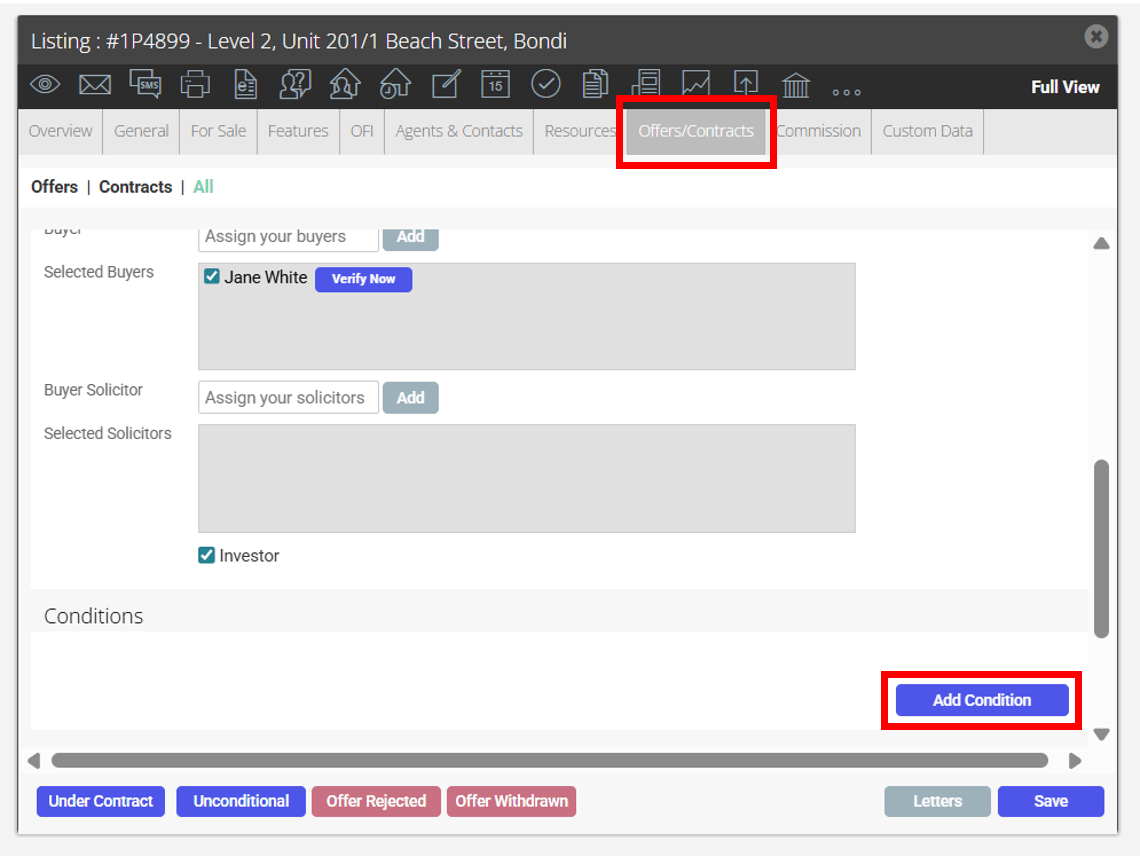
Task: Send SMS via the SMS icon
Action: [x=145, y=84]
